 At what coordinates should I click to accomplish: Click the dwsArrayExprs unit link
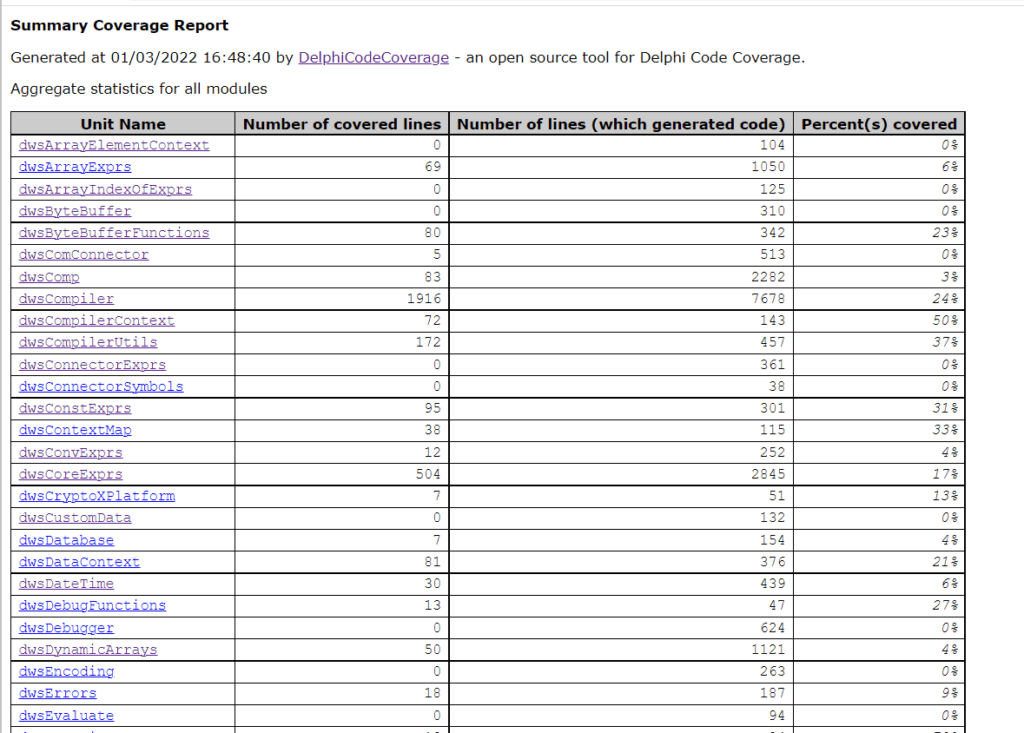tap(75, 167)
